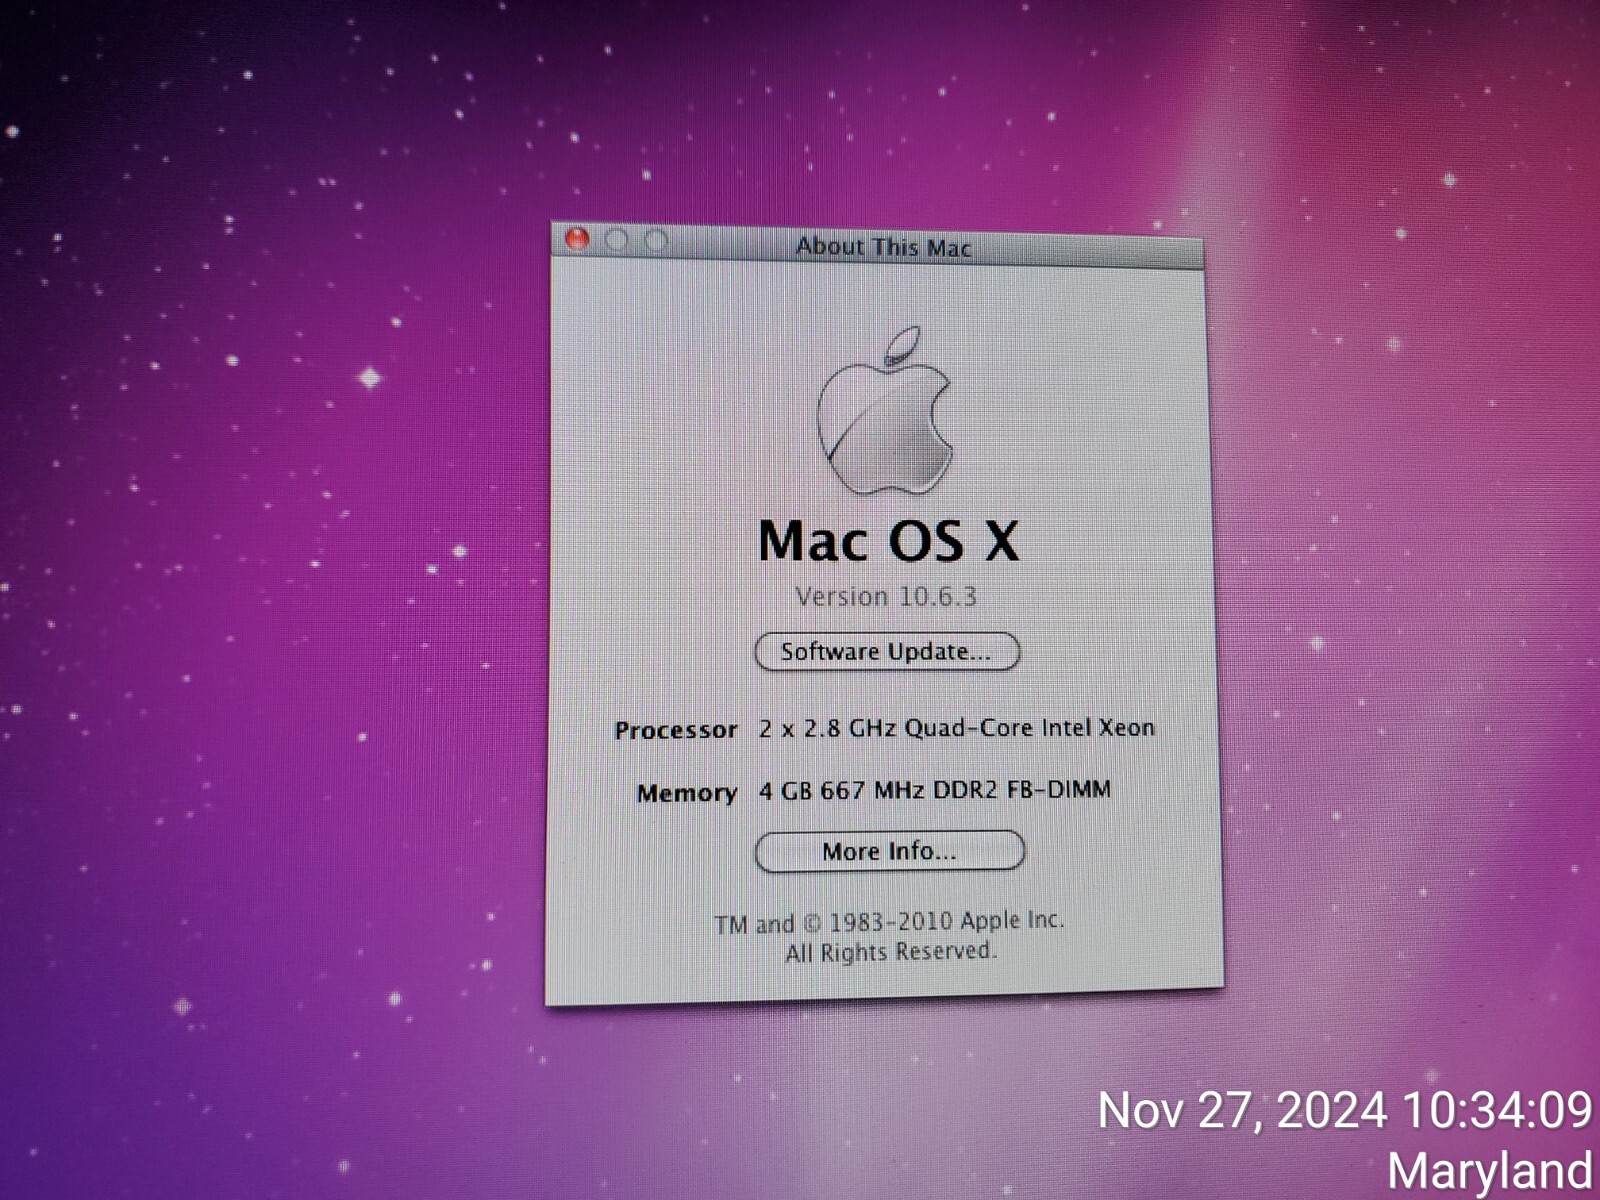This screenshot has height=1200, width=1600.
Task: Close the About This Mac window
Action: coord(577,239)
